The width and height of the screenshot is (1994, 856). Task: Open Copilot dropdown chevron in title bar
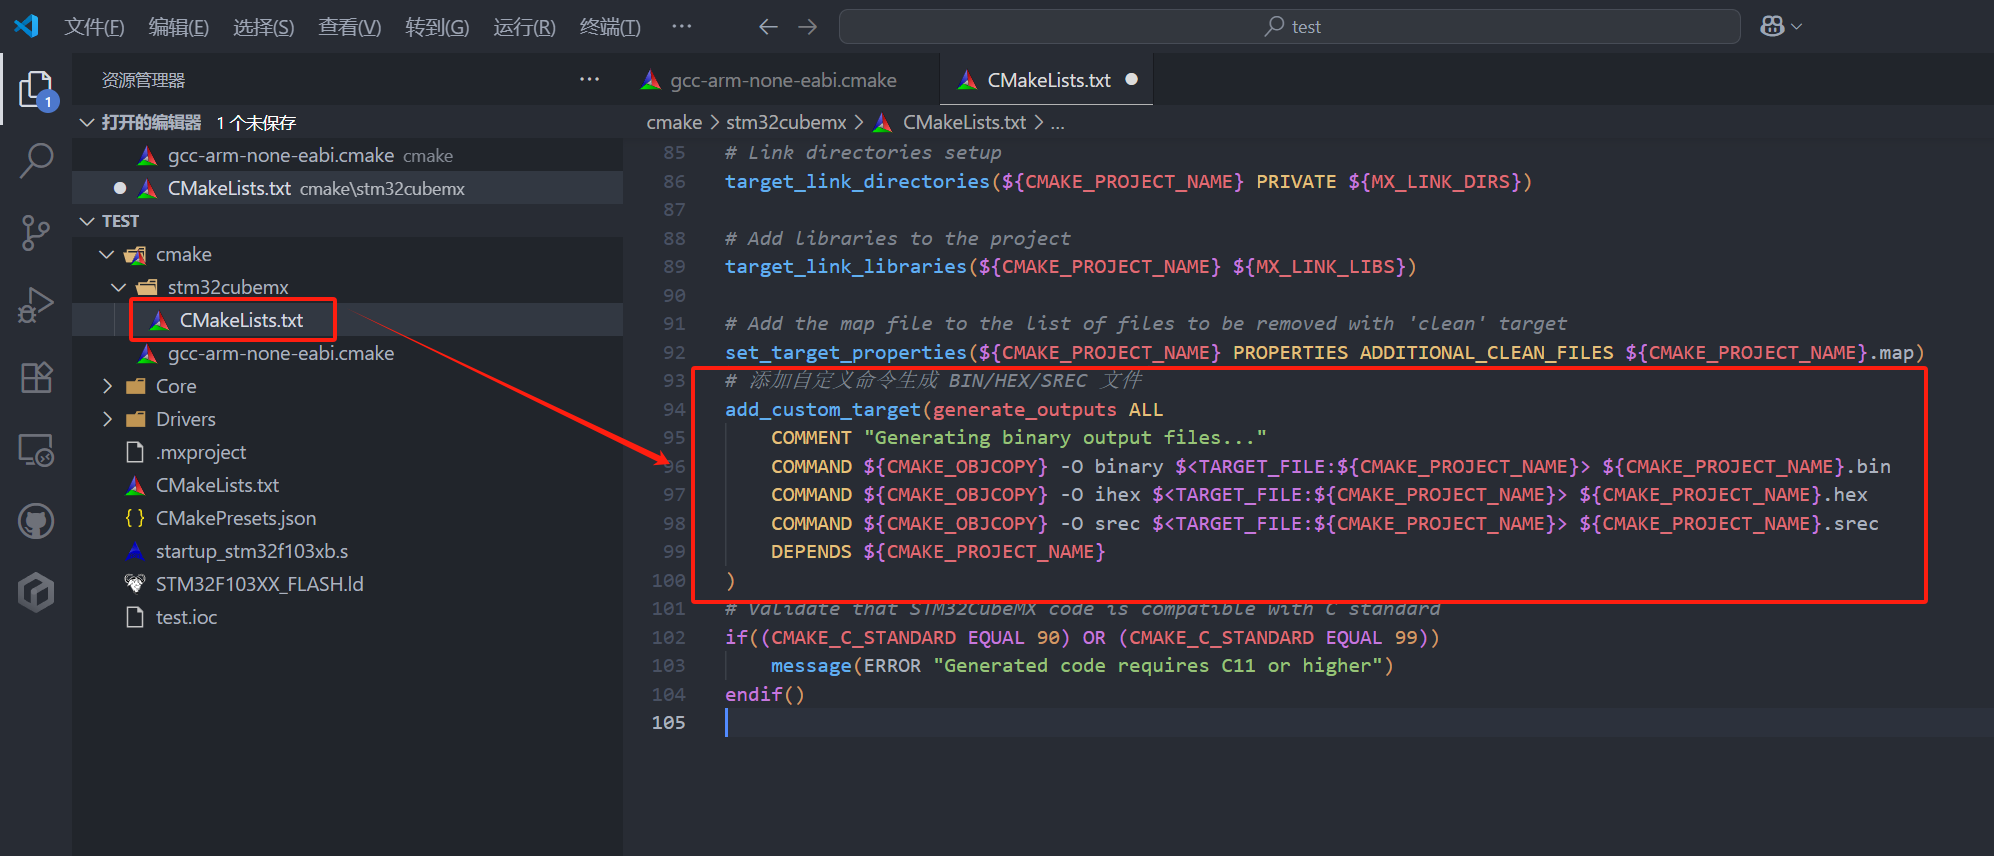pos(1796,27)
